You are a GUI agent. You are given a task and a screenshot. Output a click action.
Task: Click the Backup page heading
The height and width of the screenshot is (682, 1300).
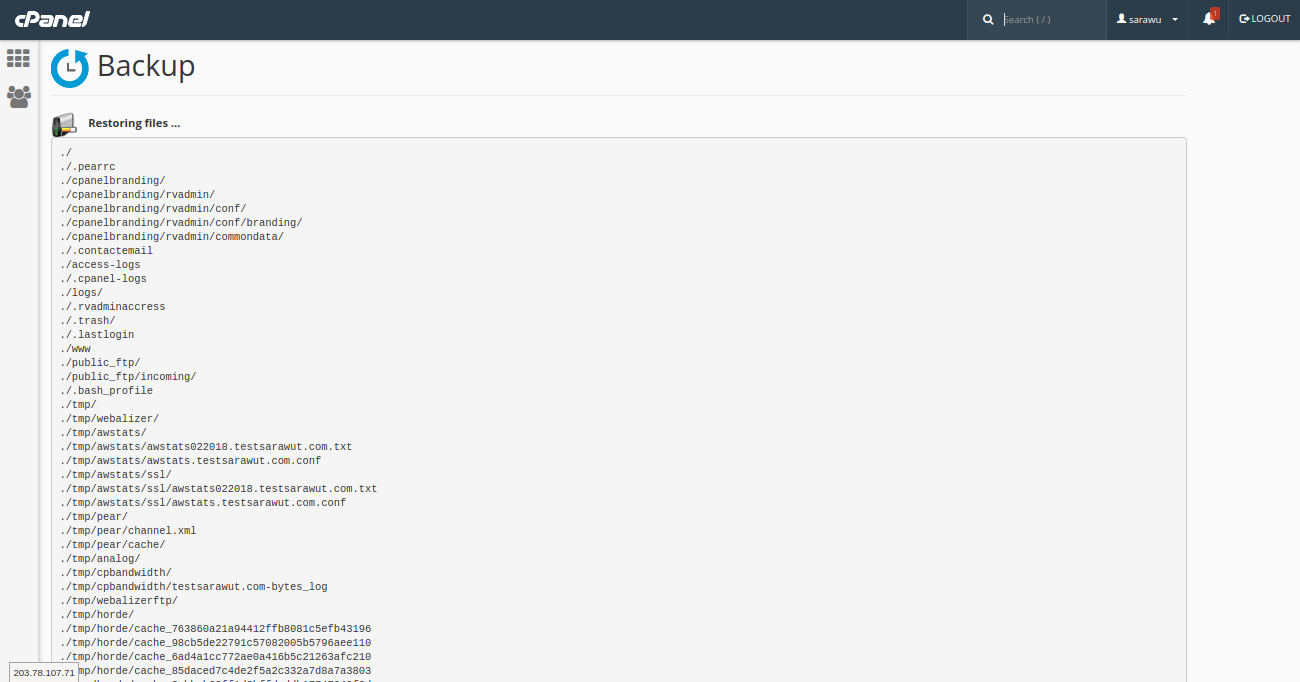click(x=146, y=66)
